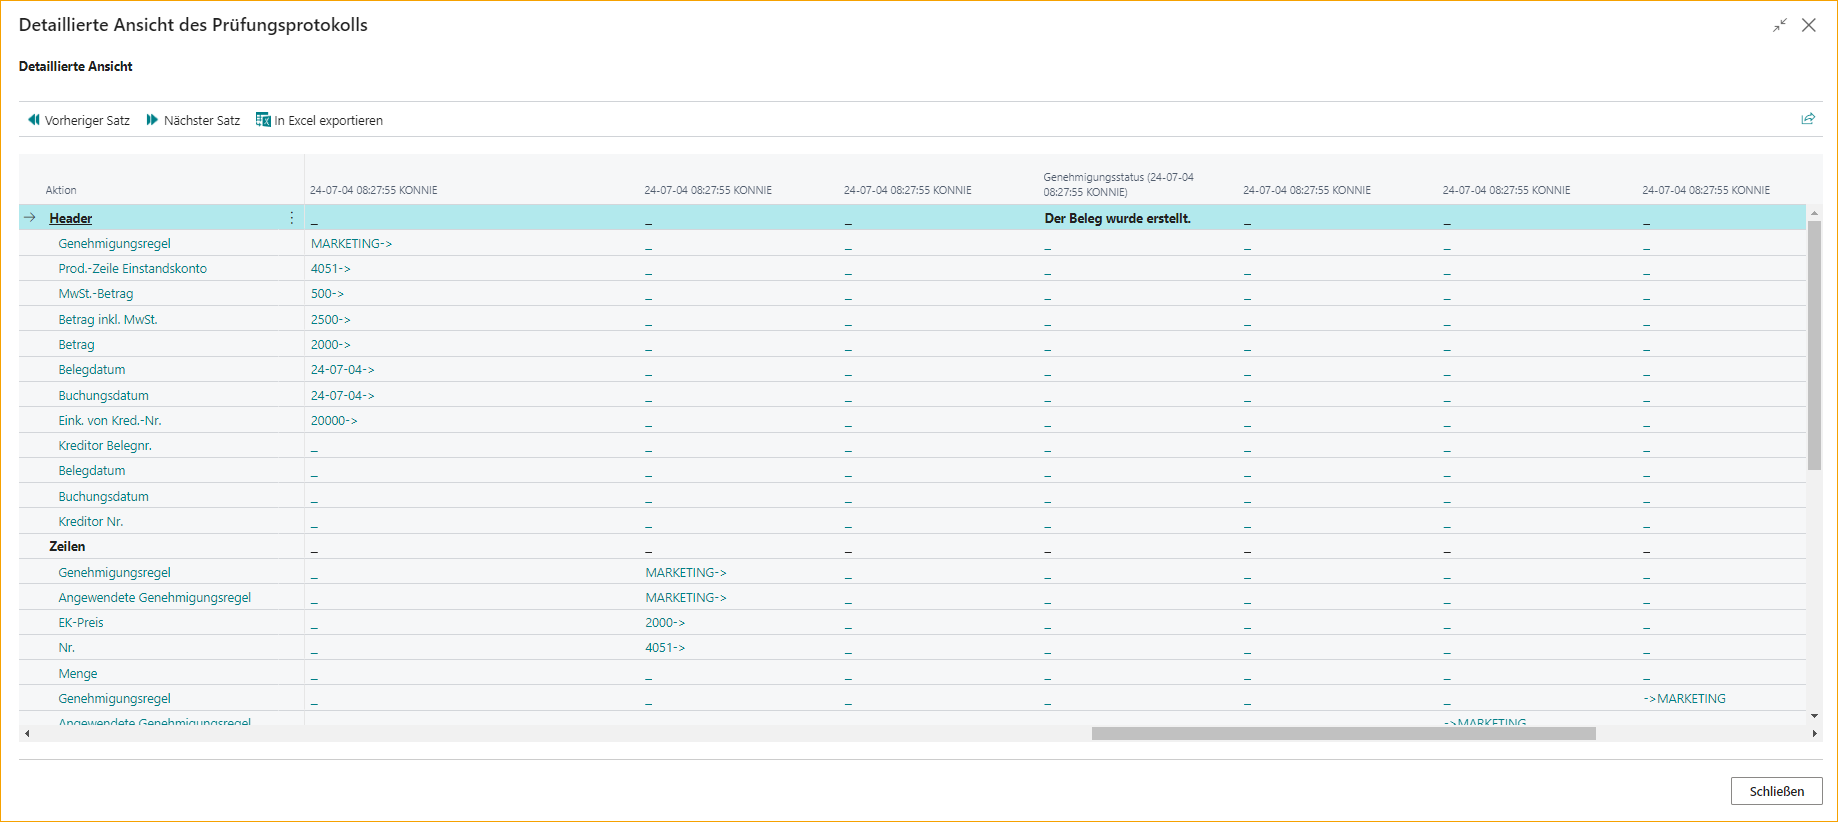Select the Header row link
The height and width of the screenshot is (822, 1838).
coord(70,218)
